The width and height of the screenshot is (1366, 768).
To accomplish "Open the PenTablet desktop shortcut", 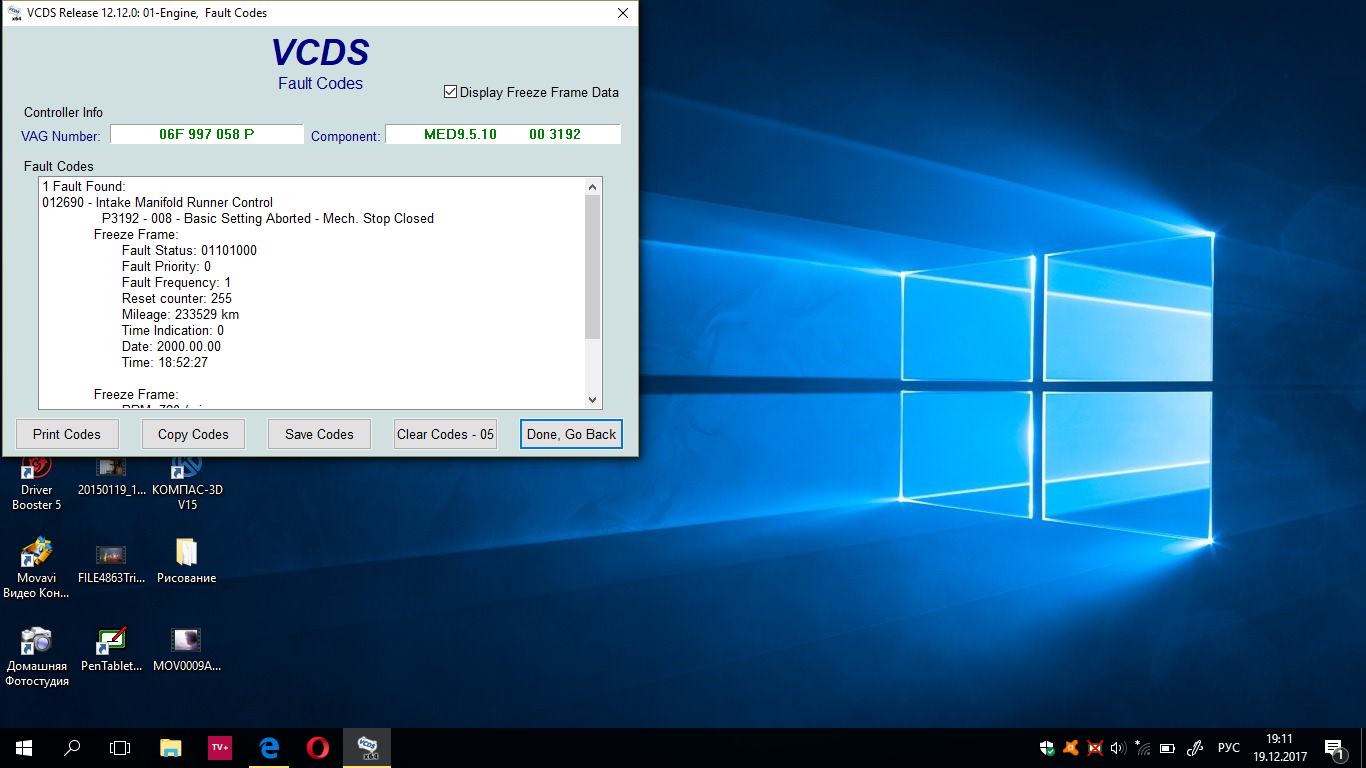I will (x=111, y=641).
